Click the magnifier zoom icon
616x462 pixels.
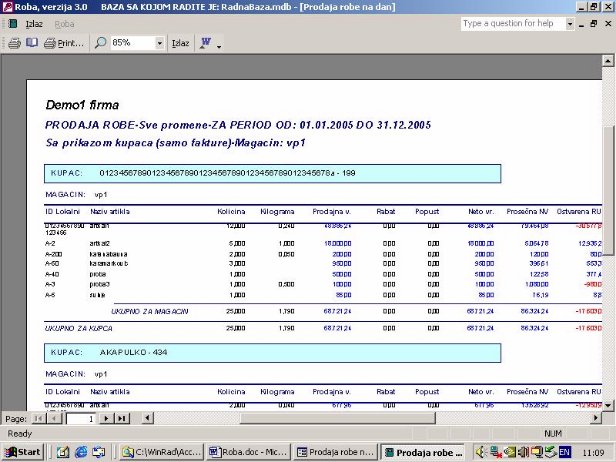point(101,43)
